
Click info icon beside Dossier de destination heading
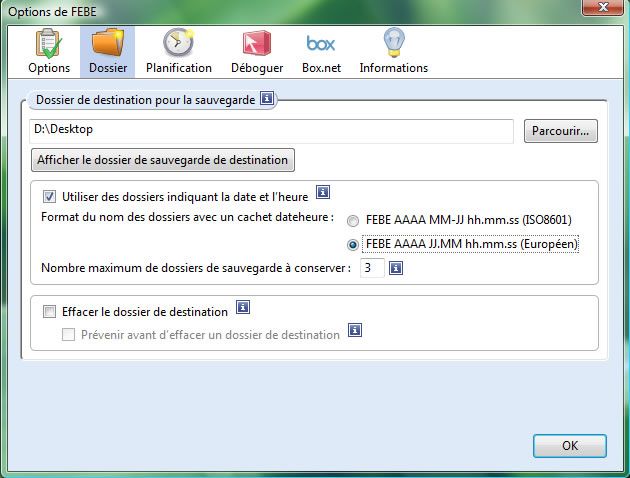pos(267,98)
